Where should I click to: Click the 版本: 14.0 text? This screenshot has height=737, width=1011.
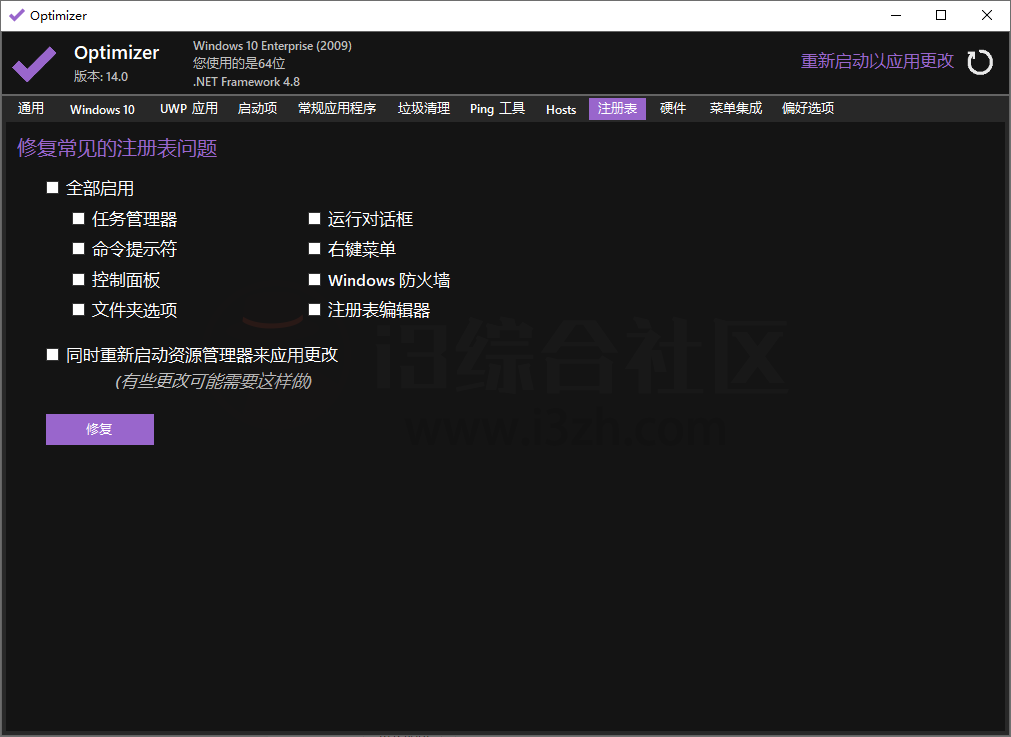pyautogui.click(x=101, y=76)
